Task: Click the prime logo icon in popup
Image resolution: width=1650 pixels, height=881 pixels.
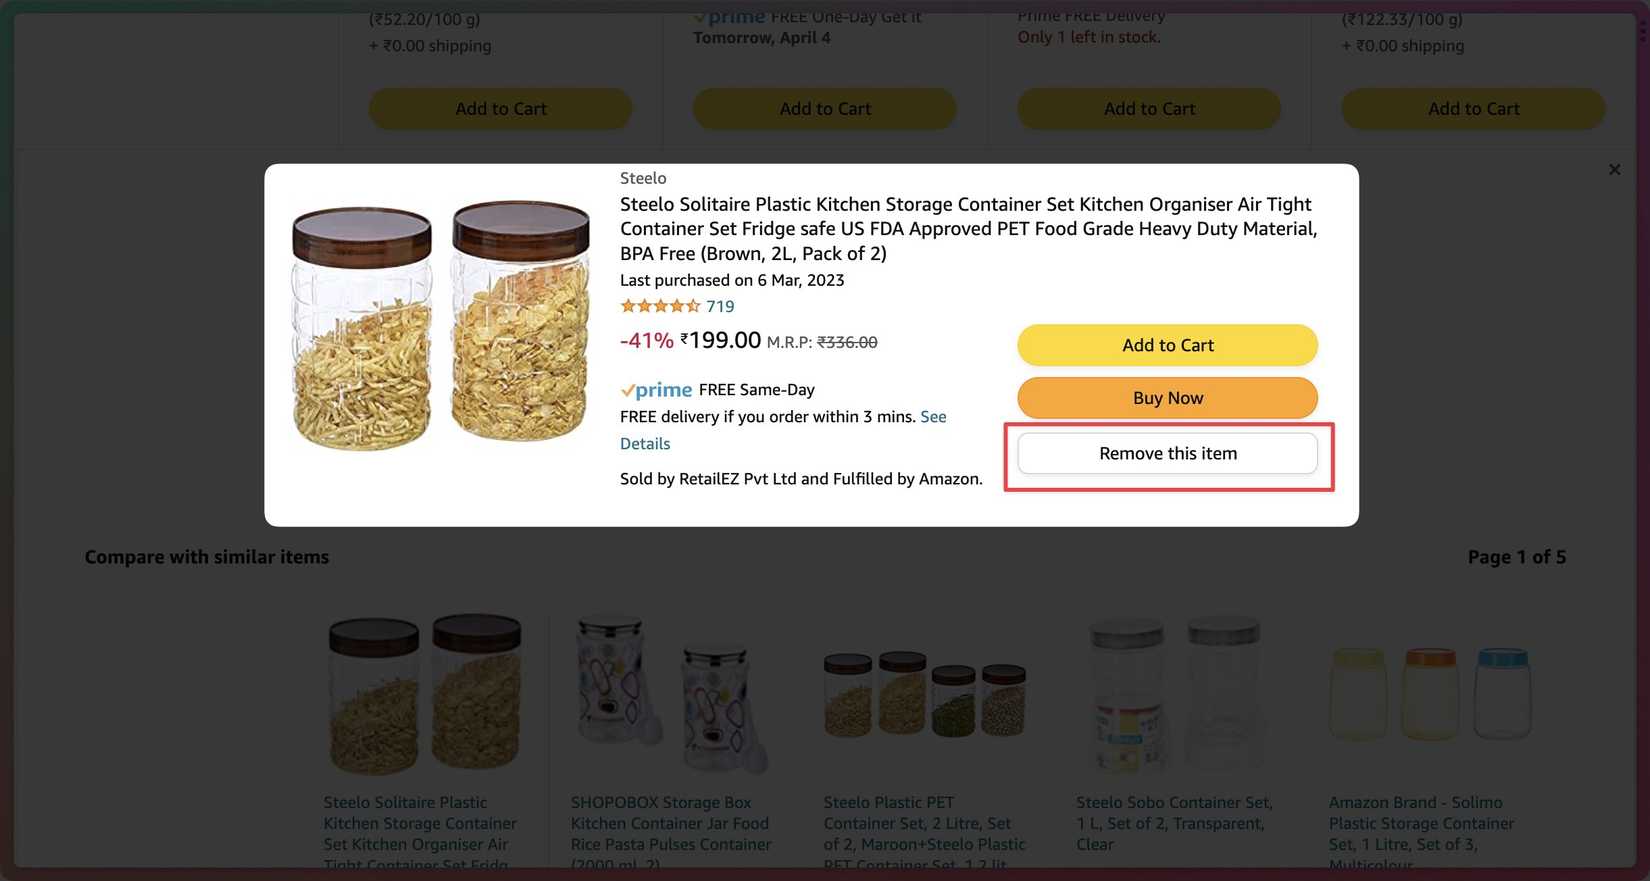Action: click(x=656, y=390)
